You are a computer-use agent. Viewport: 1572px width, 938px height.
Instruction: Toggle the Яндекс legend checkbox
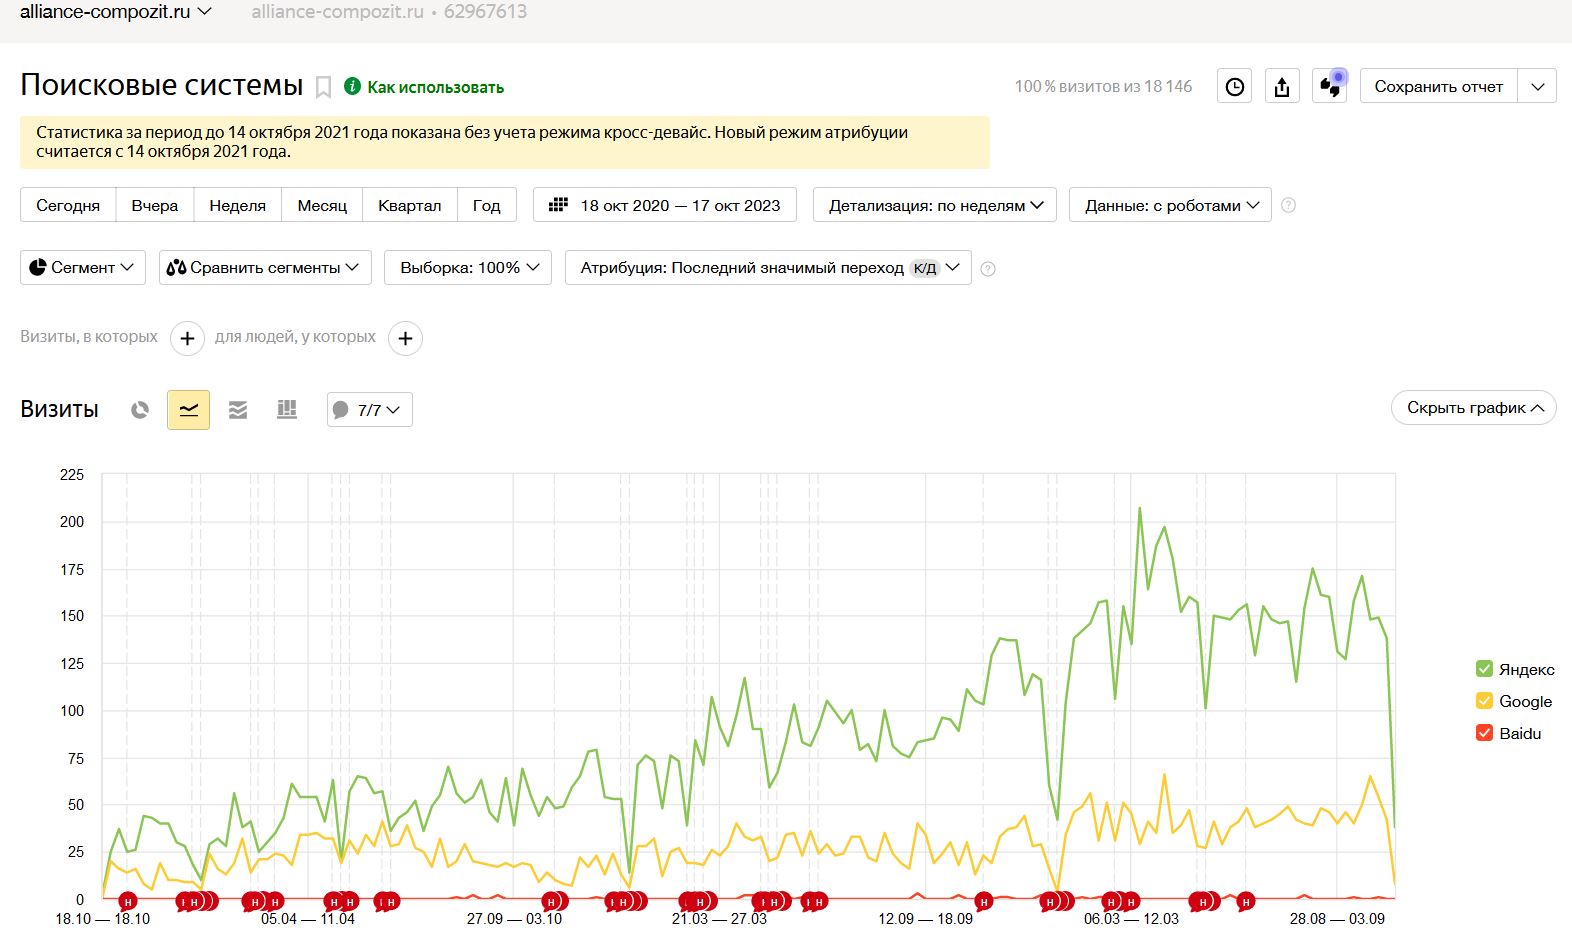click(1484, 669)
